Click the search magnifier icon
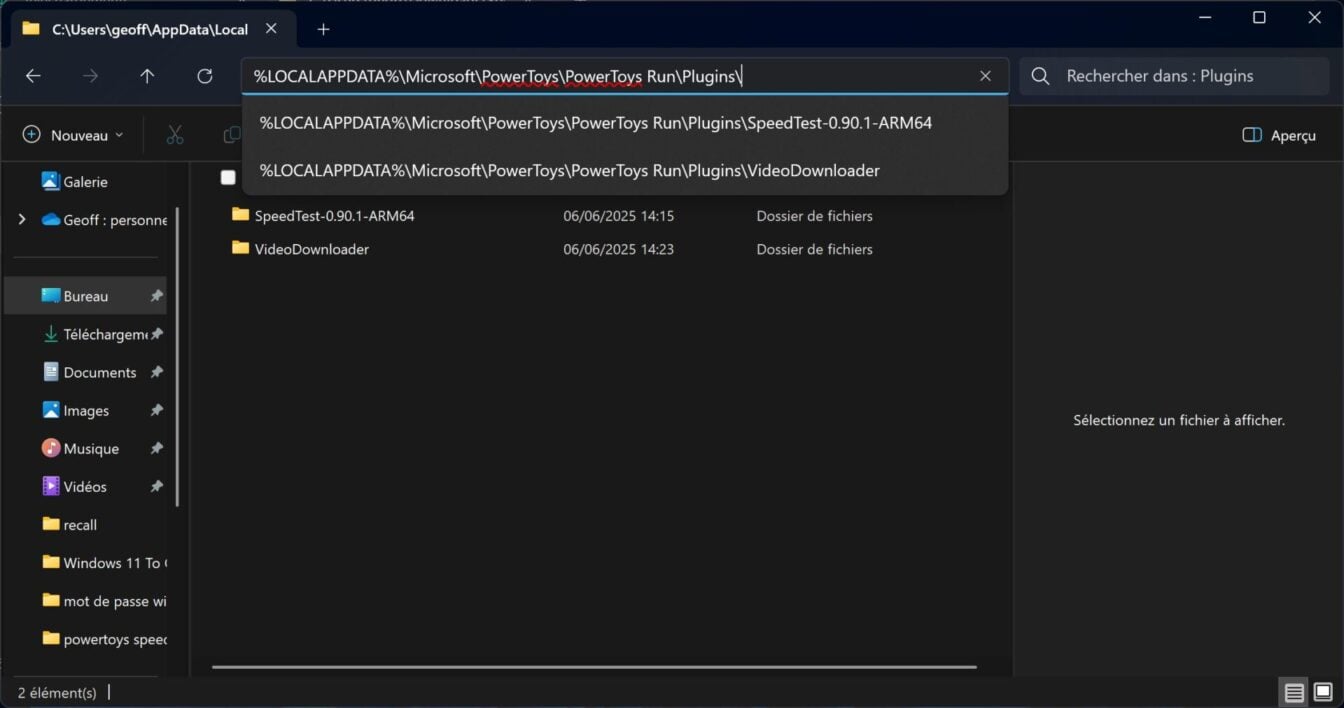Image resolution: width=1344 pixels, height=708 pixels. (x=1041, y=76)
